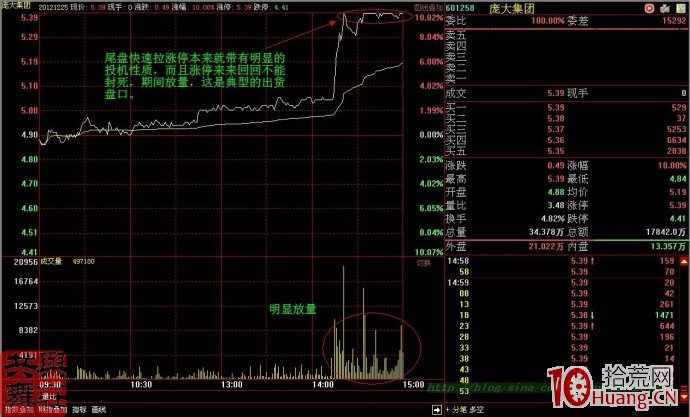The width and height of the screenshot is (690, 417).
Task: Click the 总额 value 17842.0万
Action: [666, 232]
